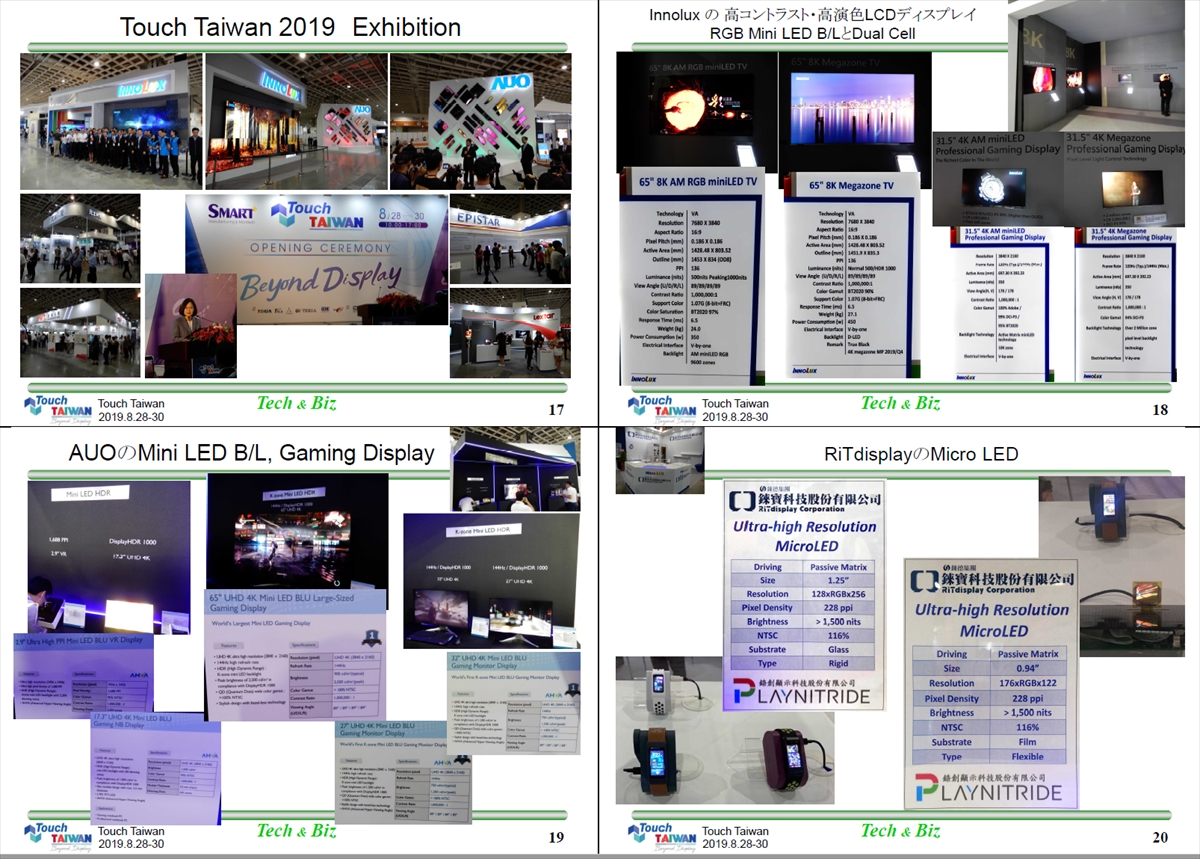Open the Innolux booth photo with lined-up crowd
This screenshot has height=859, width=1200.
(111, 121)
